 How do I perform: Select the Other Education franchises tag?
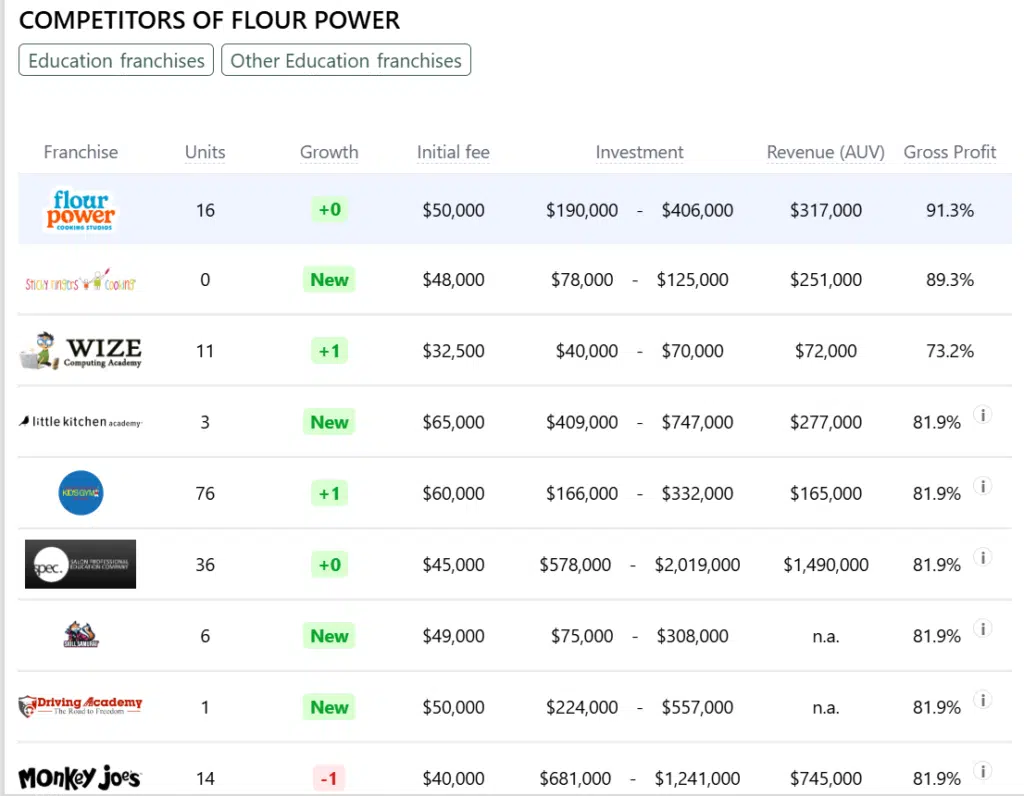pos(346,60)
